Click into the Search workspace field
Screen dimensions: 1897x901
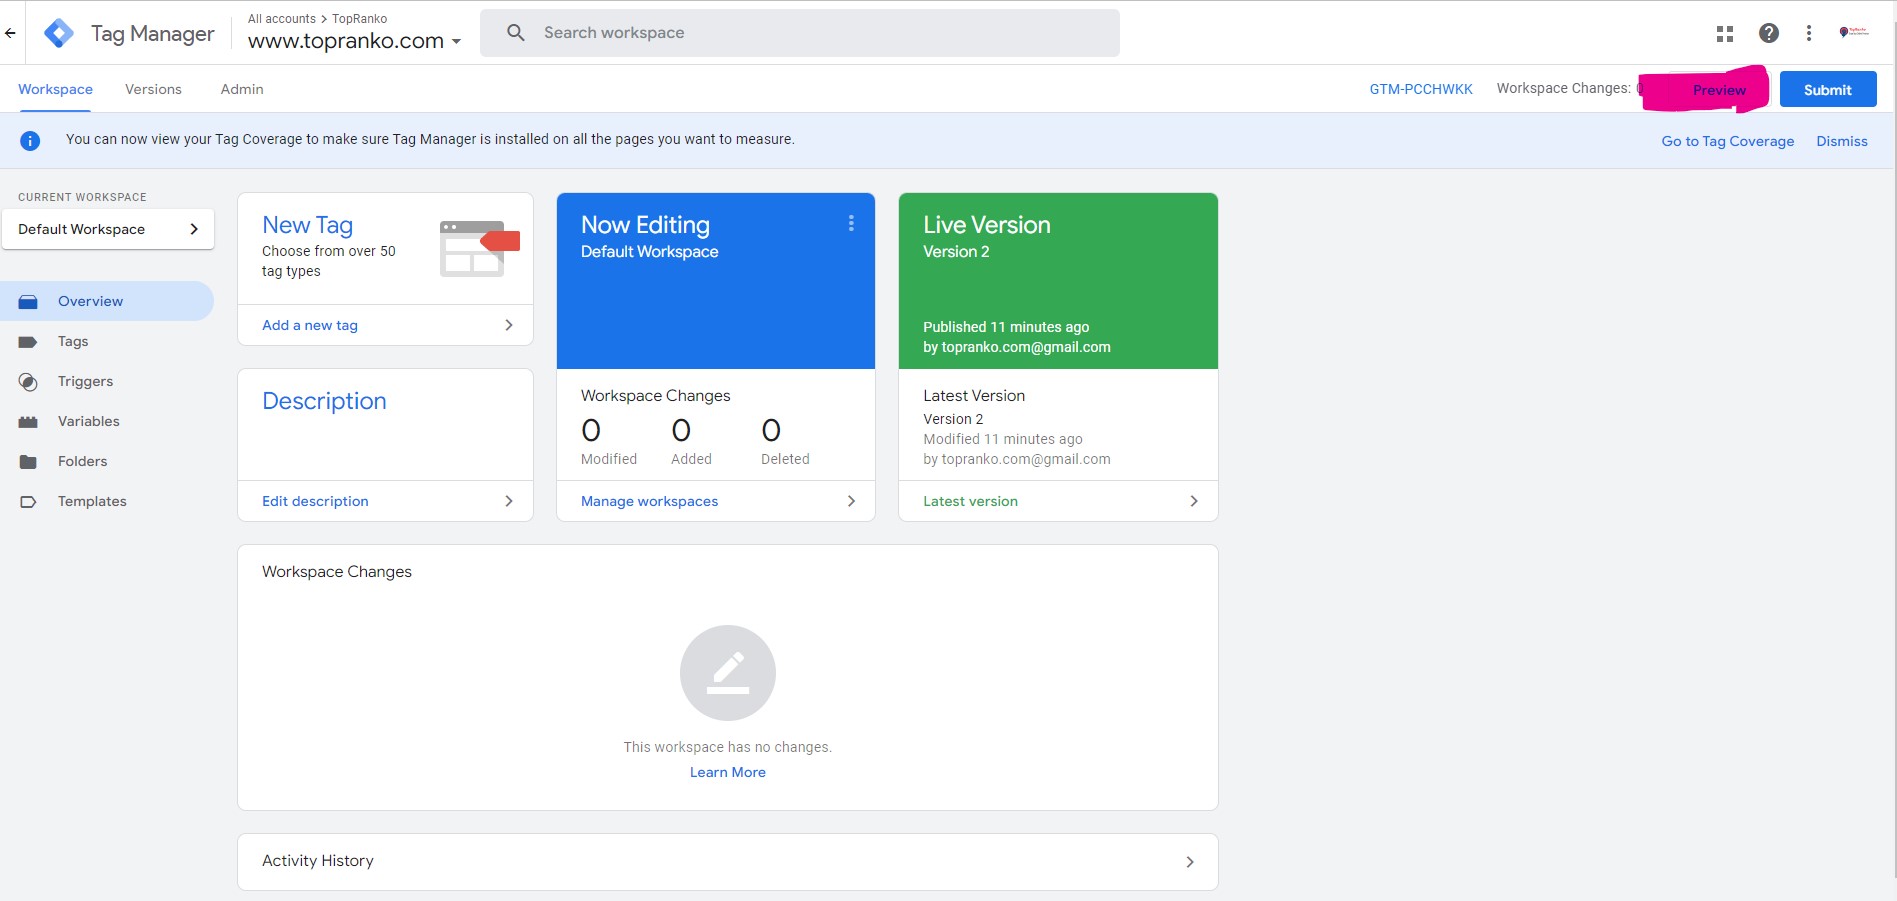coord(800,33)
